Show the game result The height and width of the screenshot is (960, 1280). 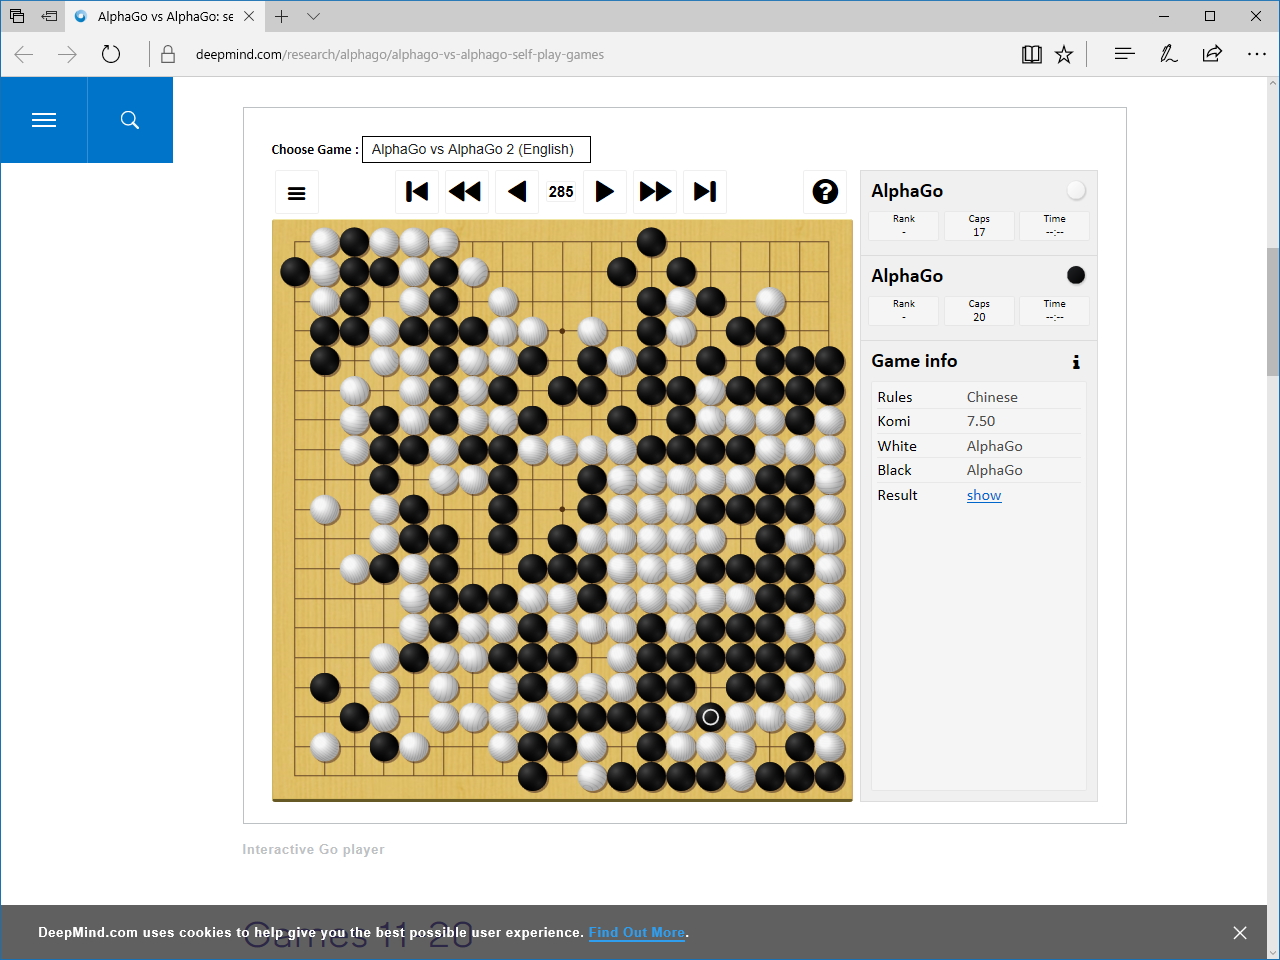tap(984, 495)
